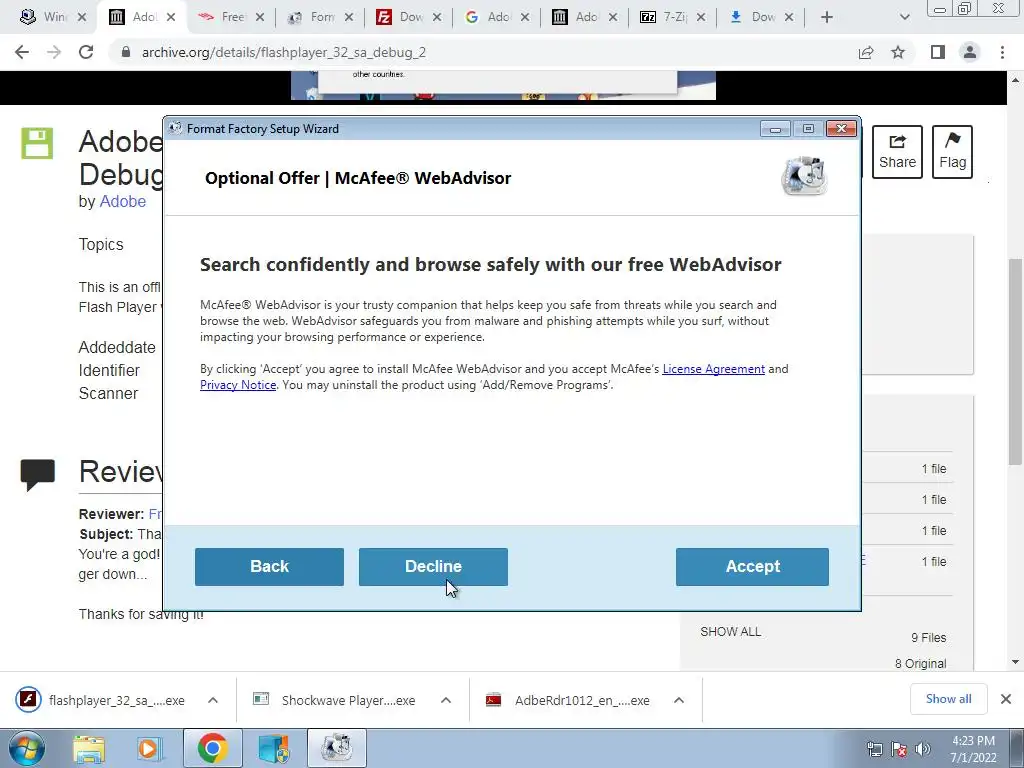
Task: Open Windows Explorer from taskbar
Action: click(x=89, y=748)
